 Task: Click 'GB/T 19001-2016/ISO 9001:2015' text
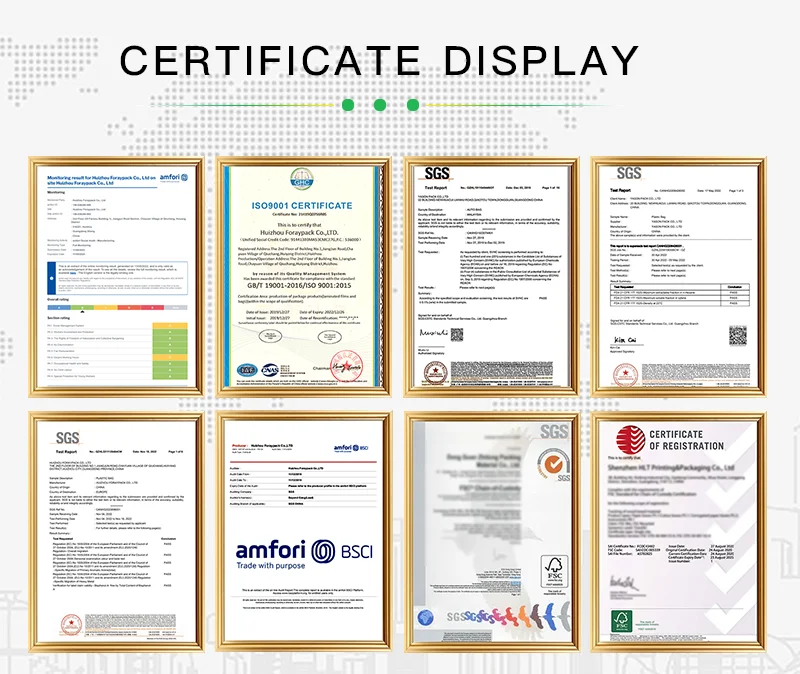click(x=299, y=286)
